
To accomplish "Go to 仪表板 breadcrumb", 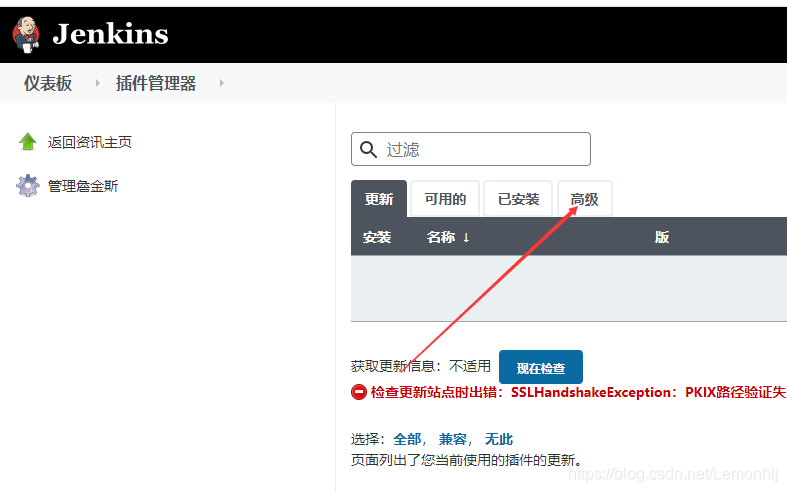I will pos(48,83).
